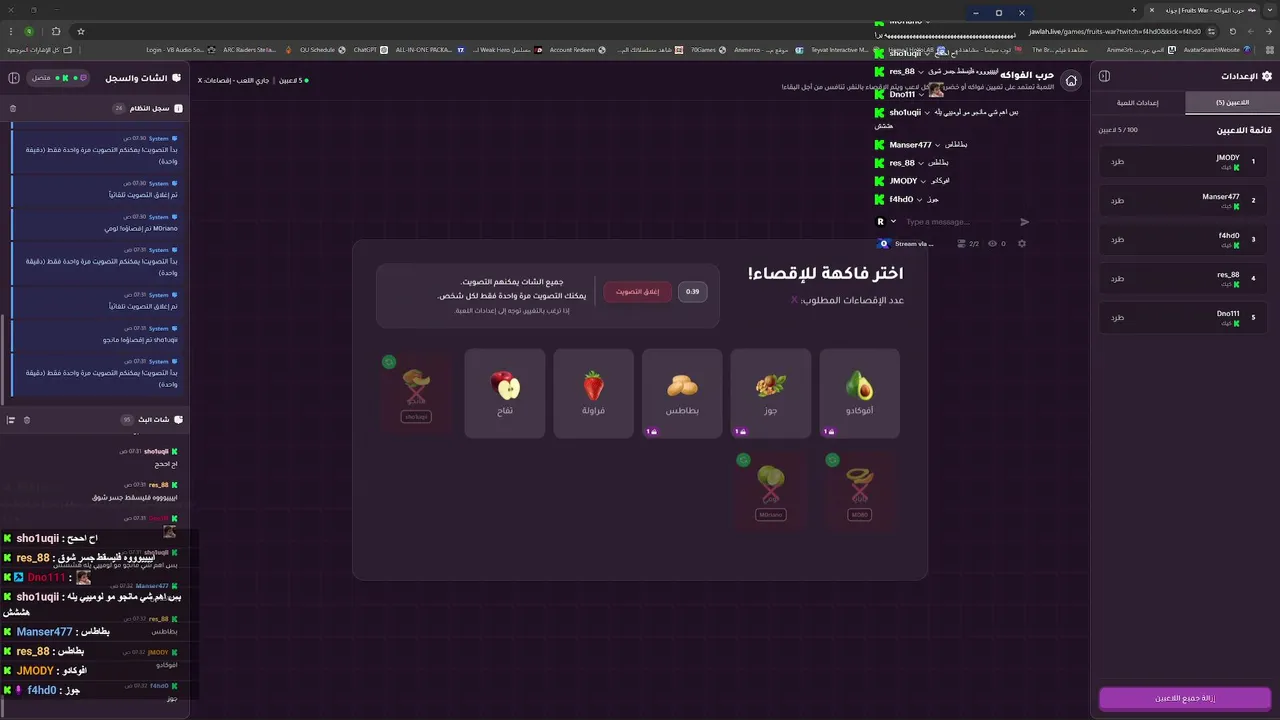The width and height of the screenshot is (1280, 720).
Task: Open site information icon in address bar
Action: click(x=1211, y=31)
